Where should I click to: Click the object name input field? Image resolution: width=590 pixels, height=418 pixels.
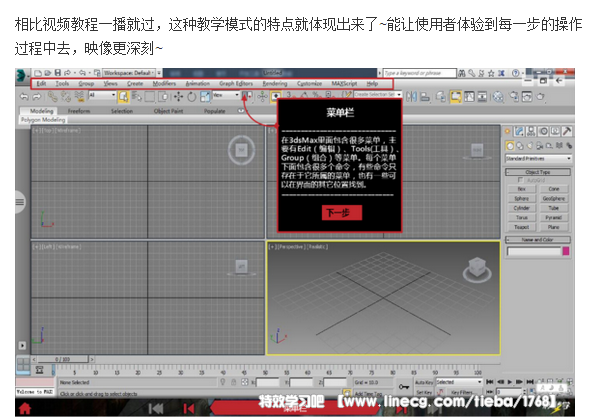point(534,251)
